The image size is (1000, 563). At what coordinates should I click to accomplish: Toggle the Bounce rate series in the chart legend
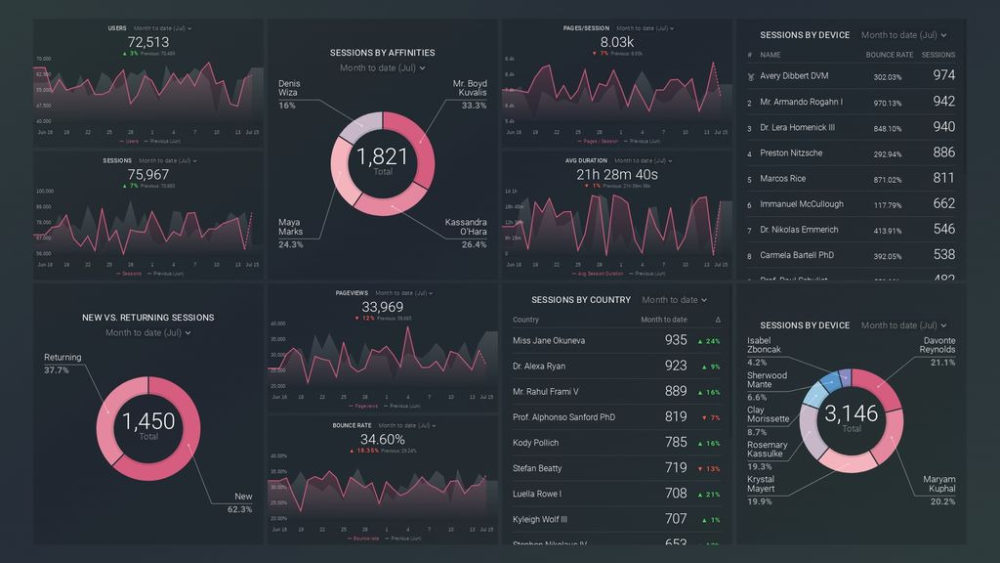pyautogui.click(x=363, y=538)
